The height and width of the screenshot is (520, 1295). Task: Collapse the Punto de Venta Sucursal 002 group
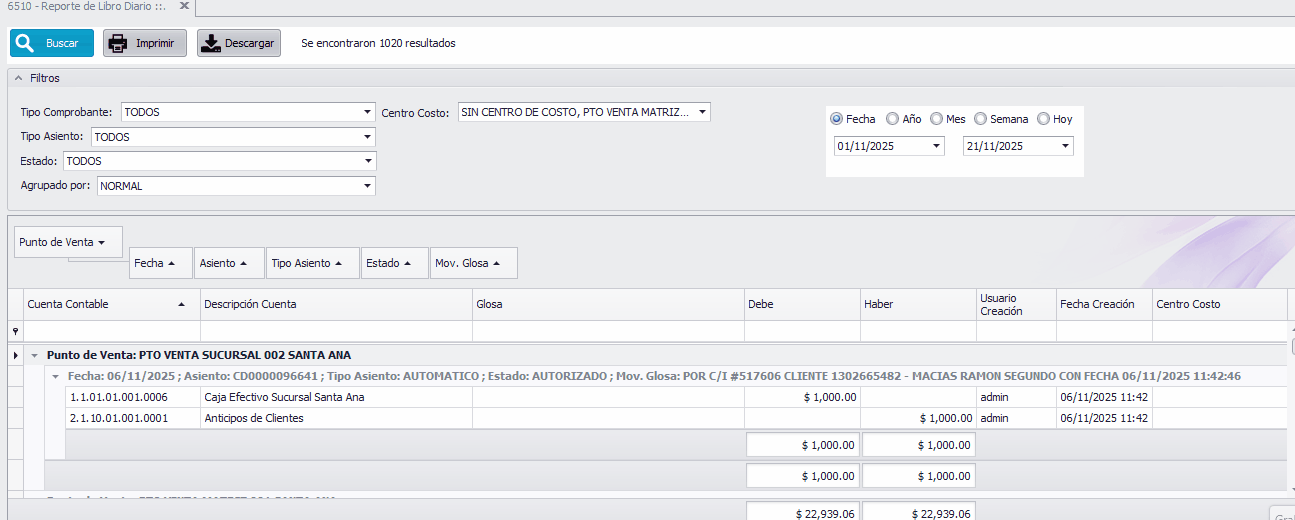(x=35, y=355)
